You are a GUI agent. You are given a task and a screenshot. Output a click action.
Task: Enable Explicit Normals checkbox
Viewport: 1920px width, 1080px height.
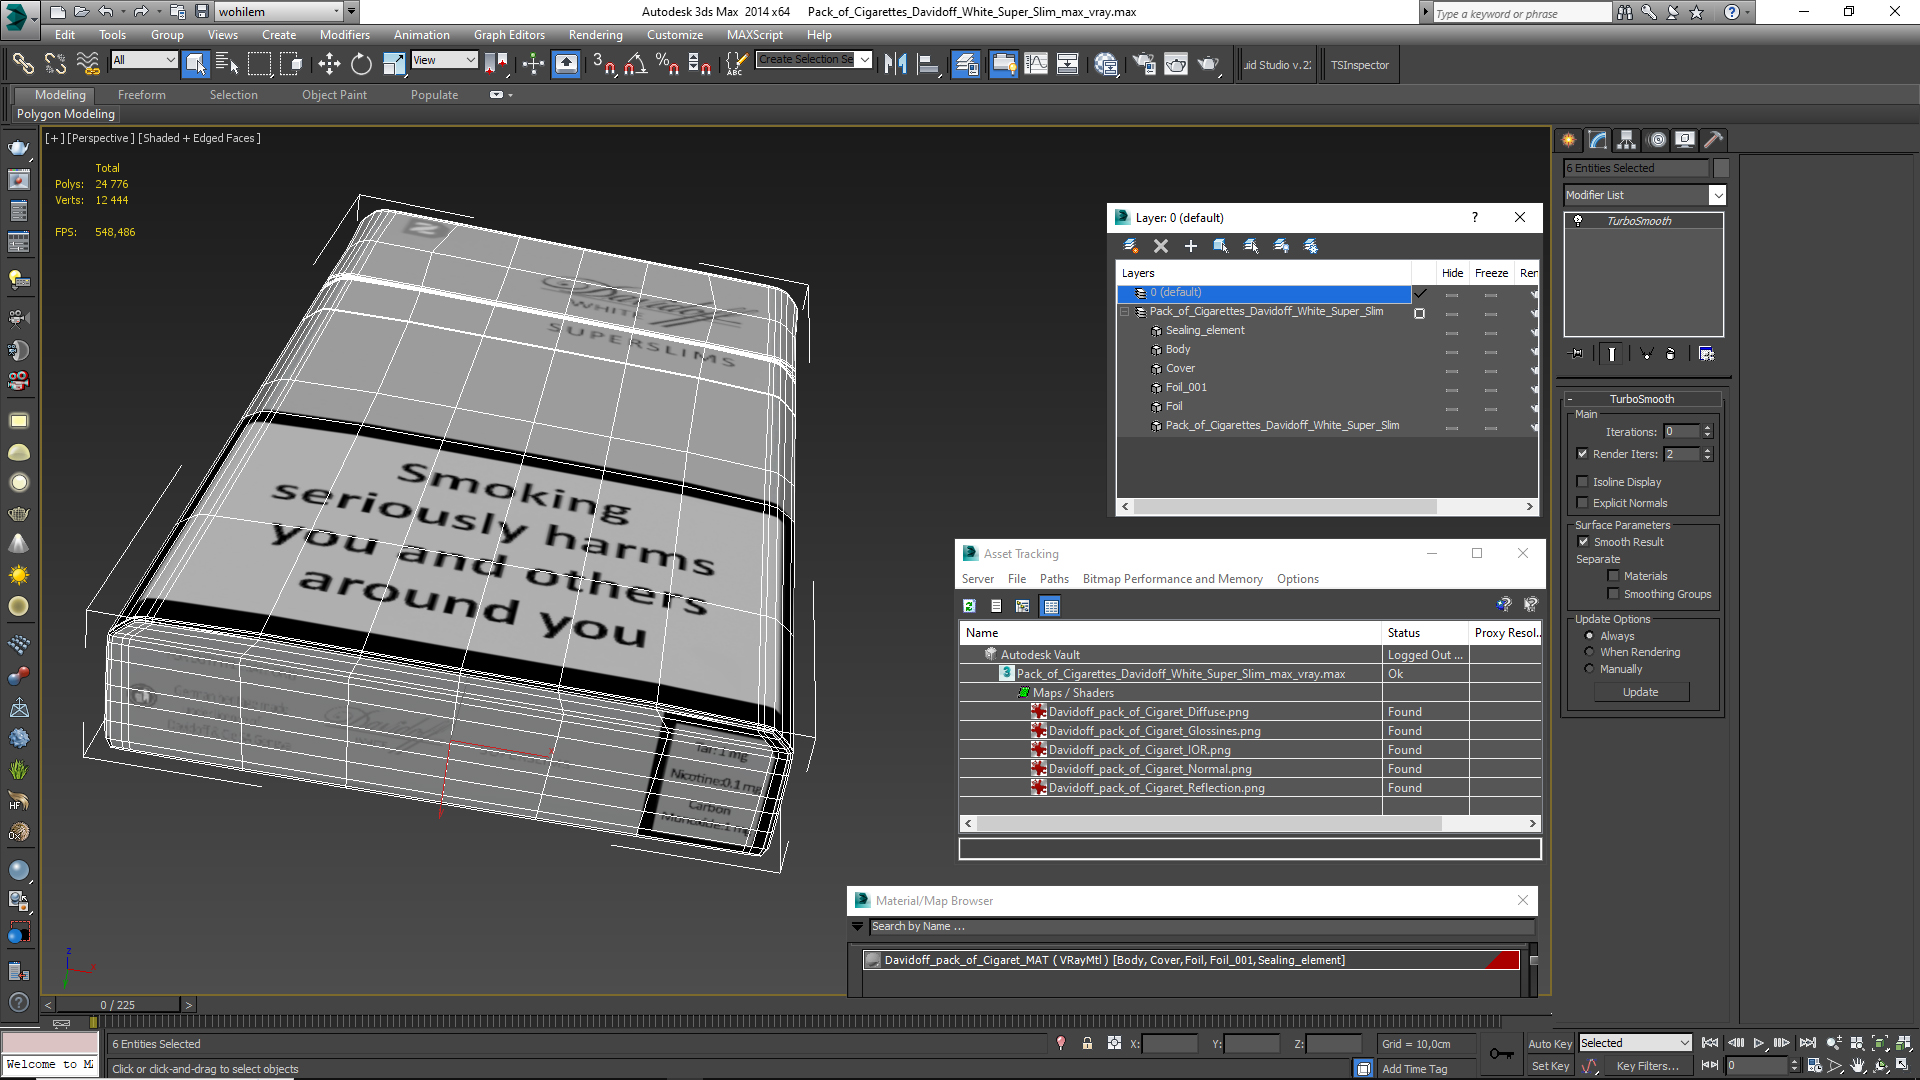click(x=1582, y=503)
